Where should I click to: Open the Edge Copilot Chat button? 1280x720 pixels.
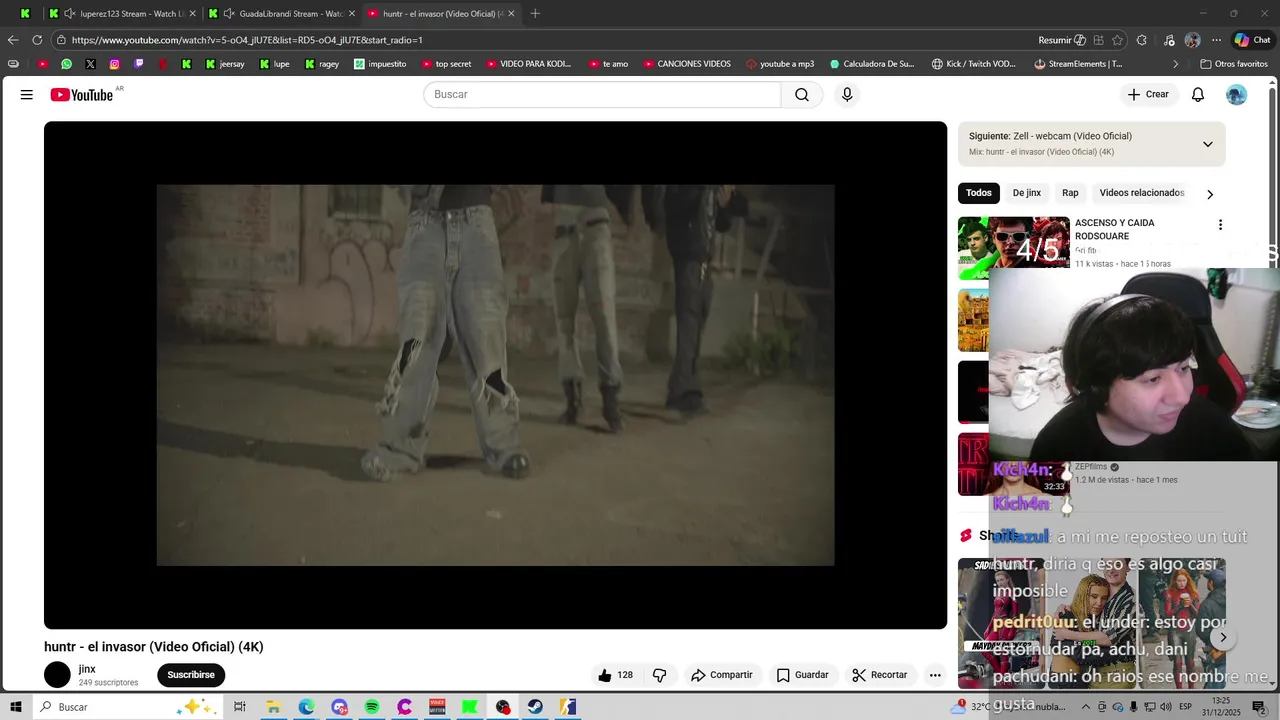tap(1252, 40)
